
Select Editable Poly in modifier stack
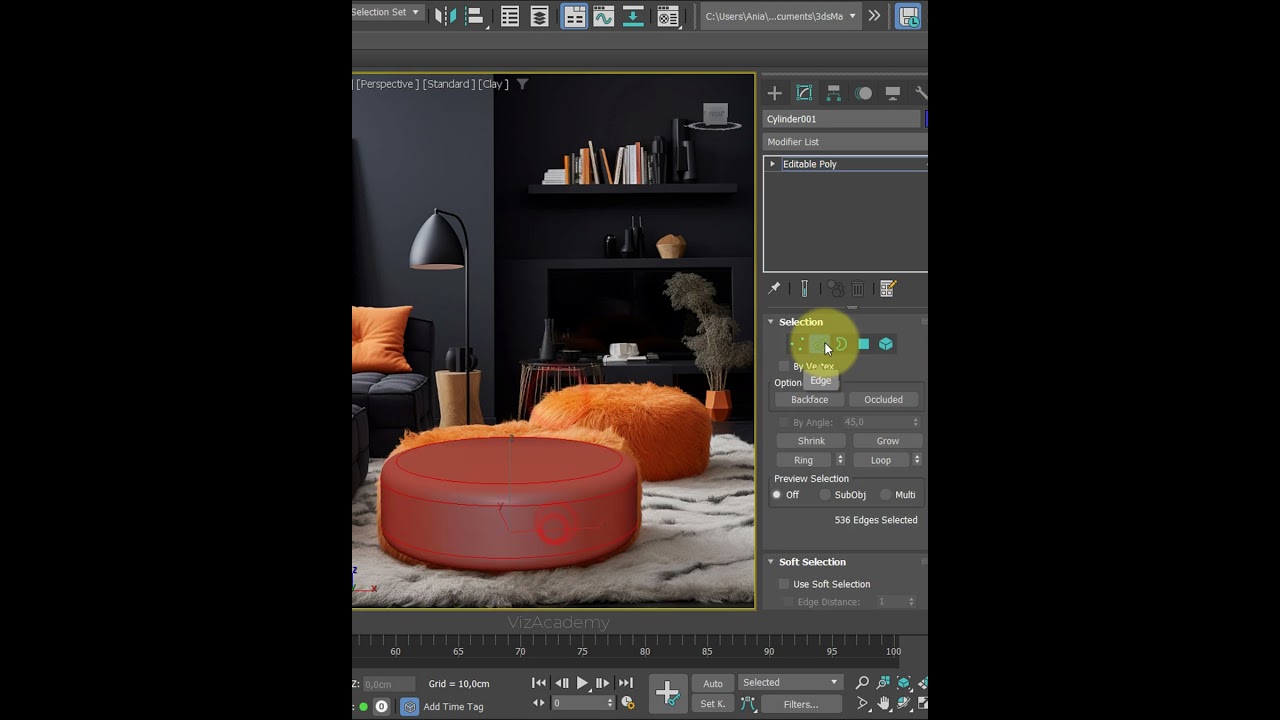click(x=810, y=164)
